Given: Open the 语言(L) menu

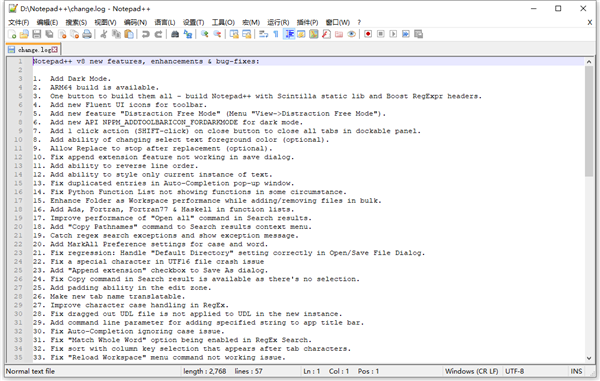Looking at the screenshot, I should [165, 23].
